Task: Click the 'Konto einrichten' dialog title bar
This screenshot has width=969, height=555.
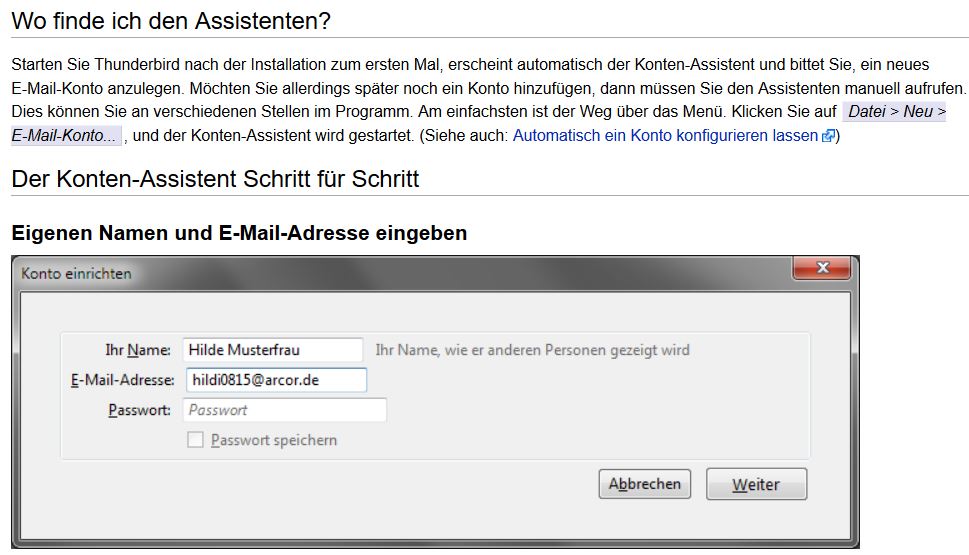Action: point(400,273)
